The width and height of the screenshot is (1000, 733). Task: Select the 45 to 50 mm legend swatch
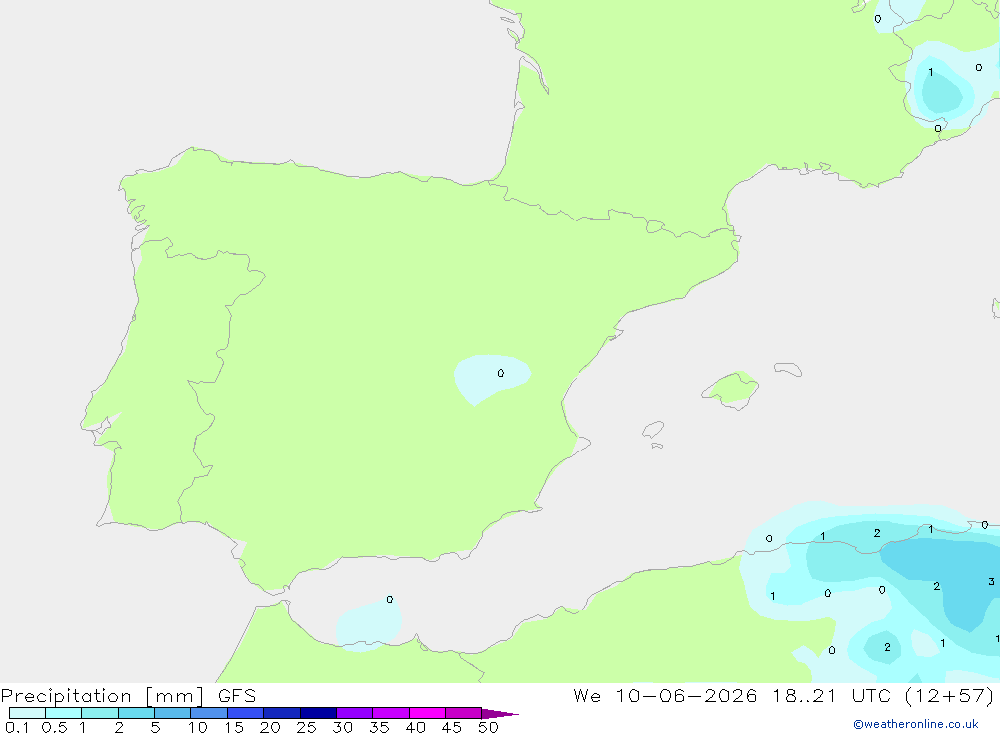tap(464, 713)
